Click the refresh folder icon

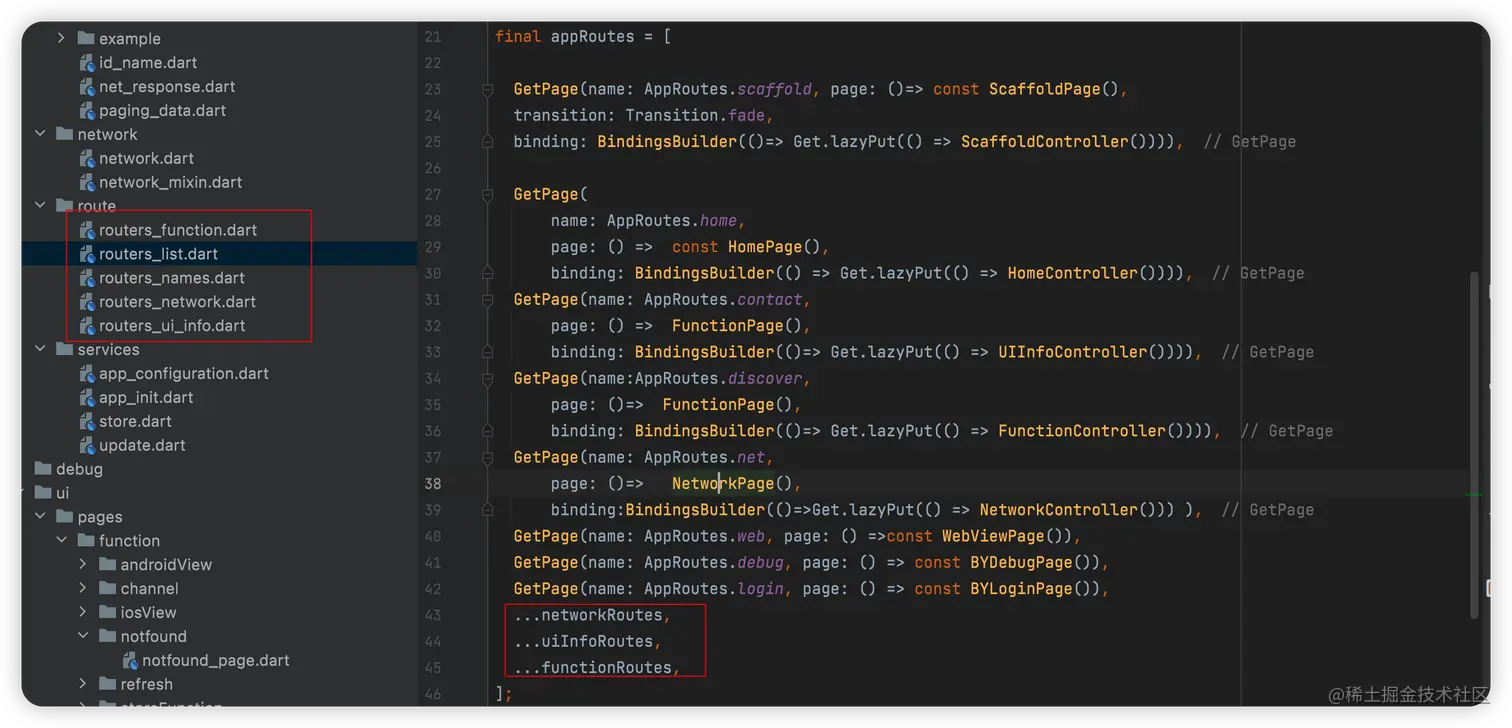[108, 684]
